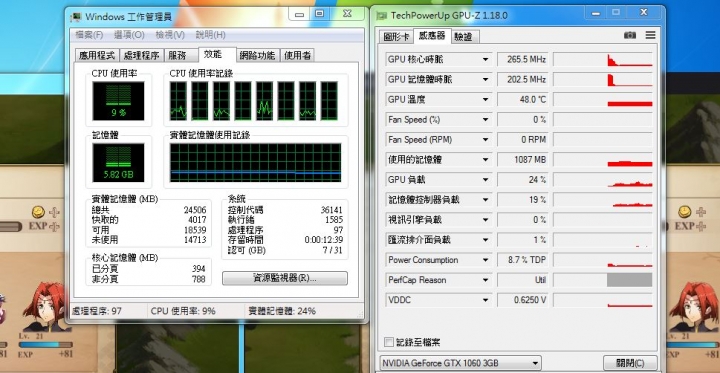
Task: Open the 檢視(V) menu in Task Manager
Action: pos(170,35)
